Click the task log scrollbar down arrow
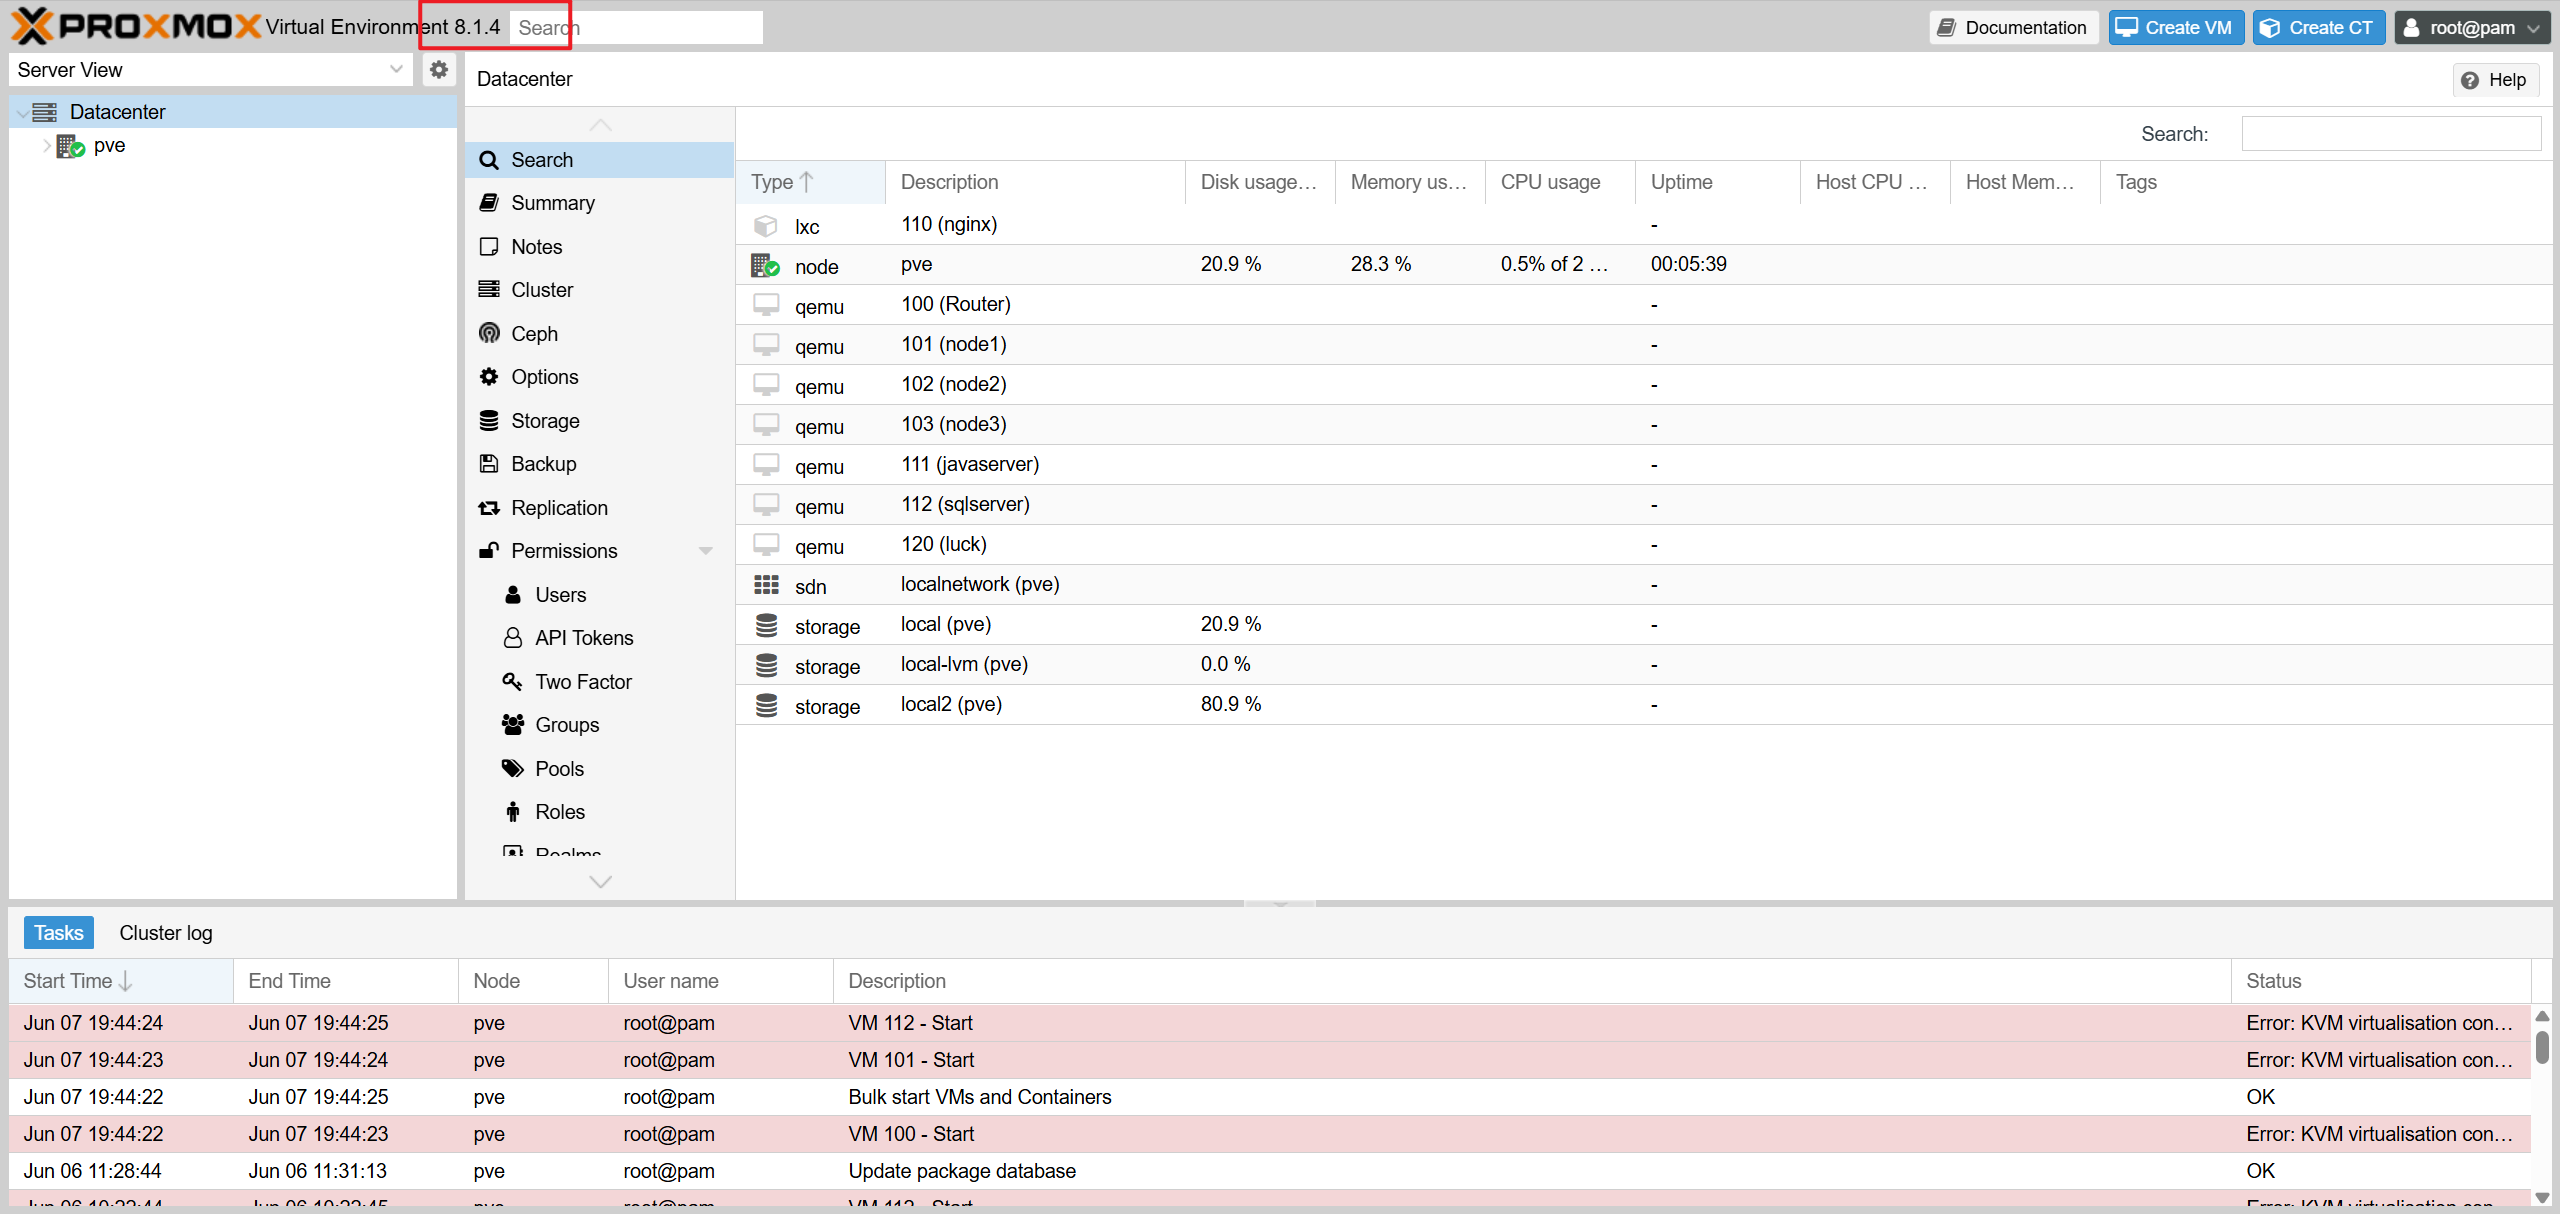This screenshot has height=1214, width=2560. click(2541, 1197)
